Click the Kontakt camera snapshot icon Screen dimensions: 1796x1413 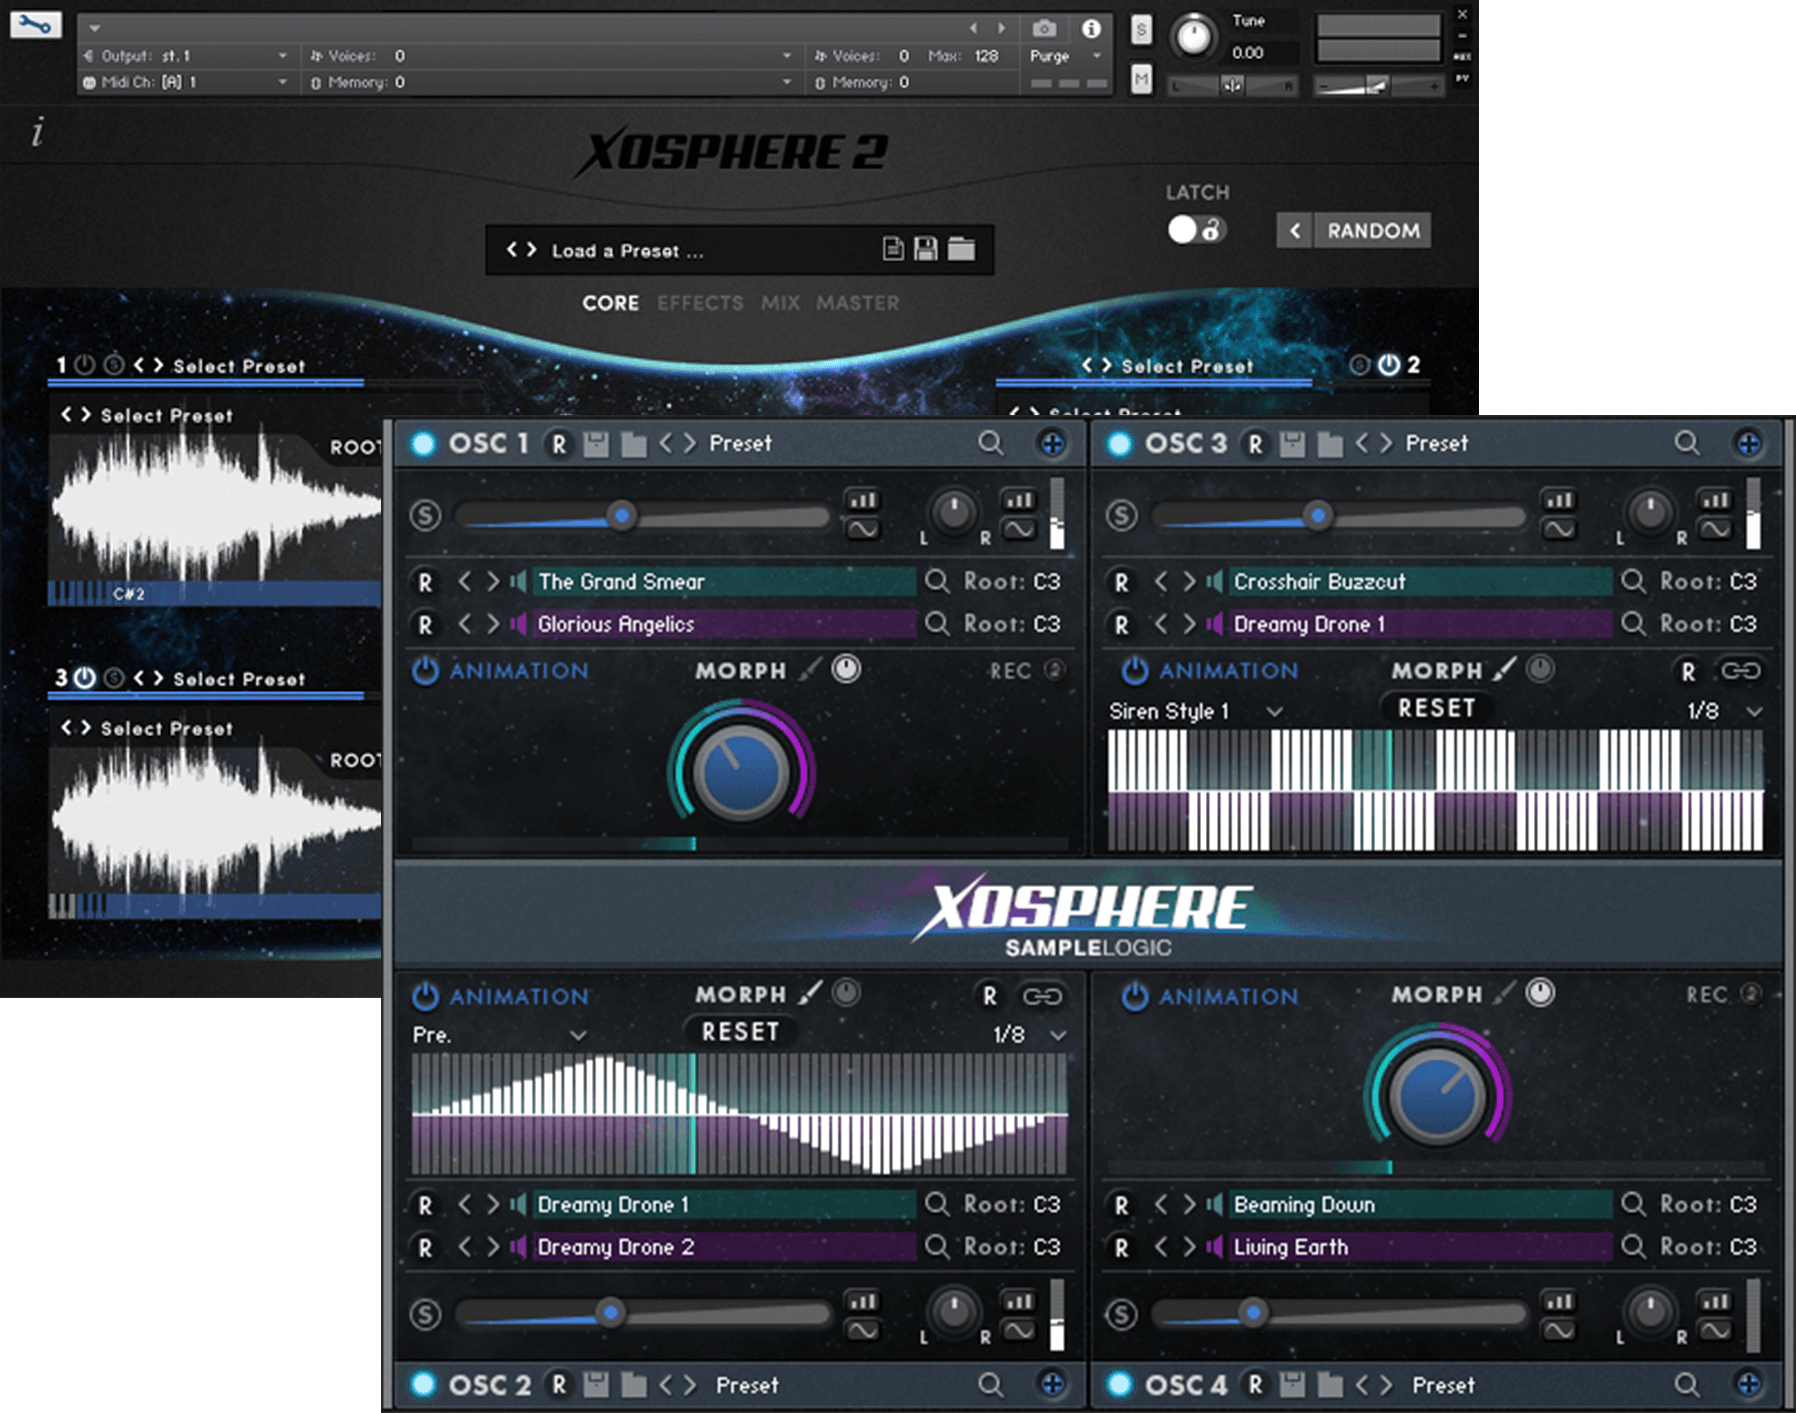1043,29
